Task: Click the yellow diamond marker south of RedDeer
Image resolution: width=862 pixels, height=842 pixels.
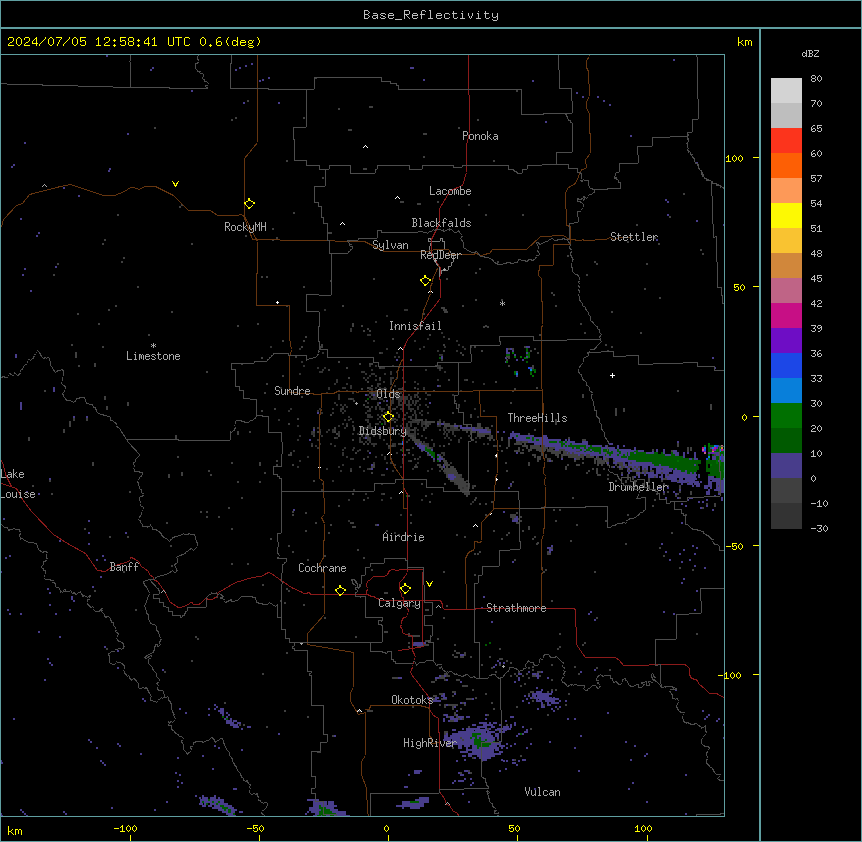Action: coord(425,281)
